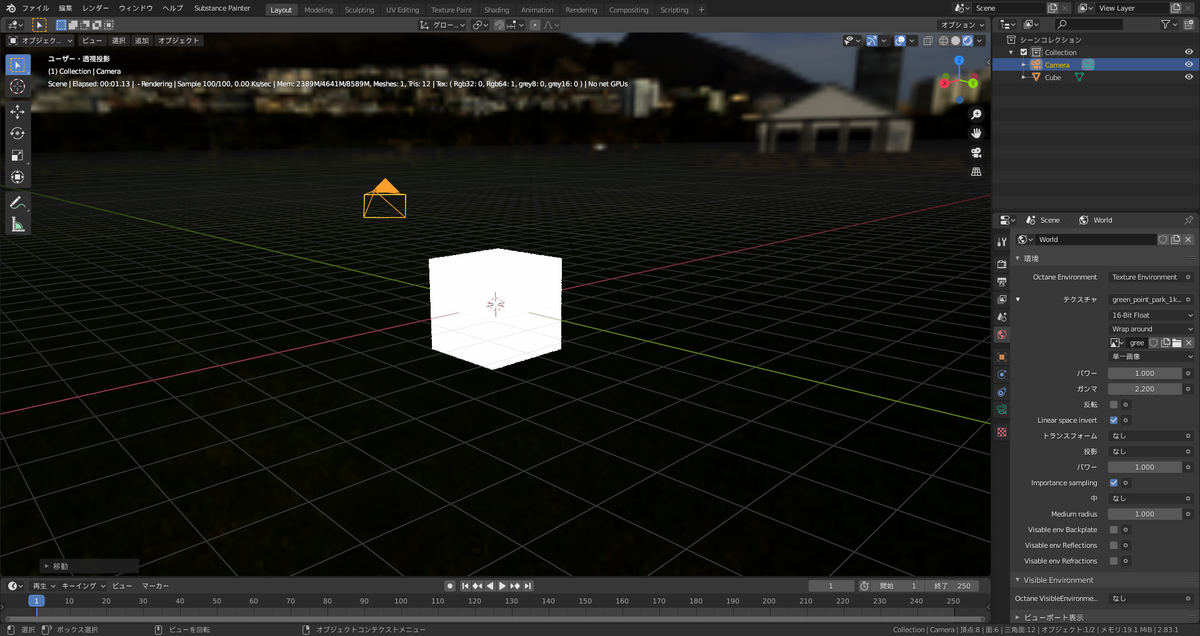This screenshot has width=1200, height=636.
Task: Open the Scene properties tab
Action: pyautogui.click(x=1002, y=317)
